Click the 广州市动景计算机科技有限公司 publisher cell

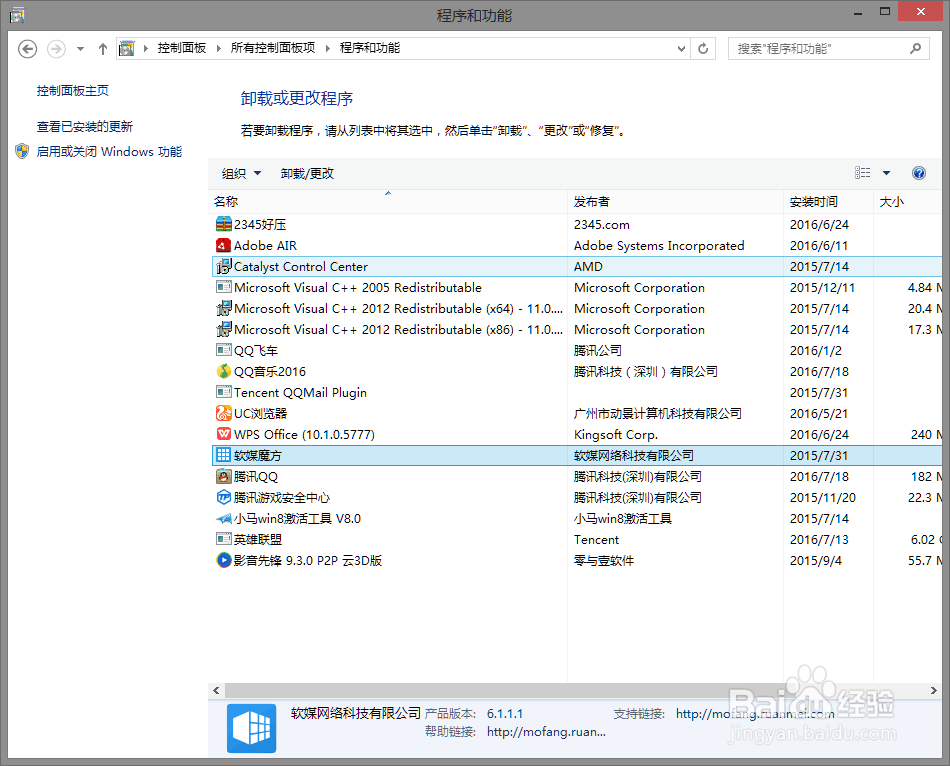click(657, 413)
